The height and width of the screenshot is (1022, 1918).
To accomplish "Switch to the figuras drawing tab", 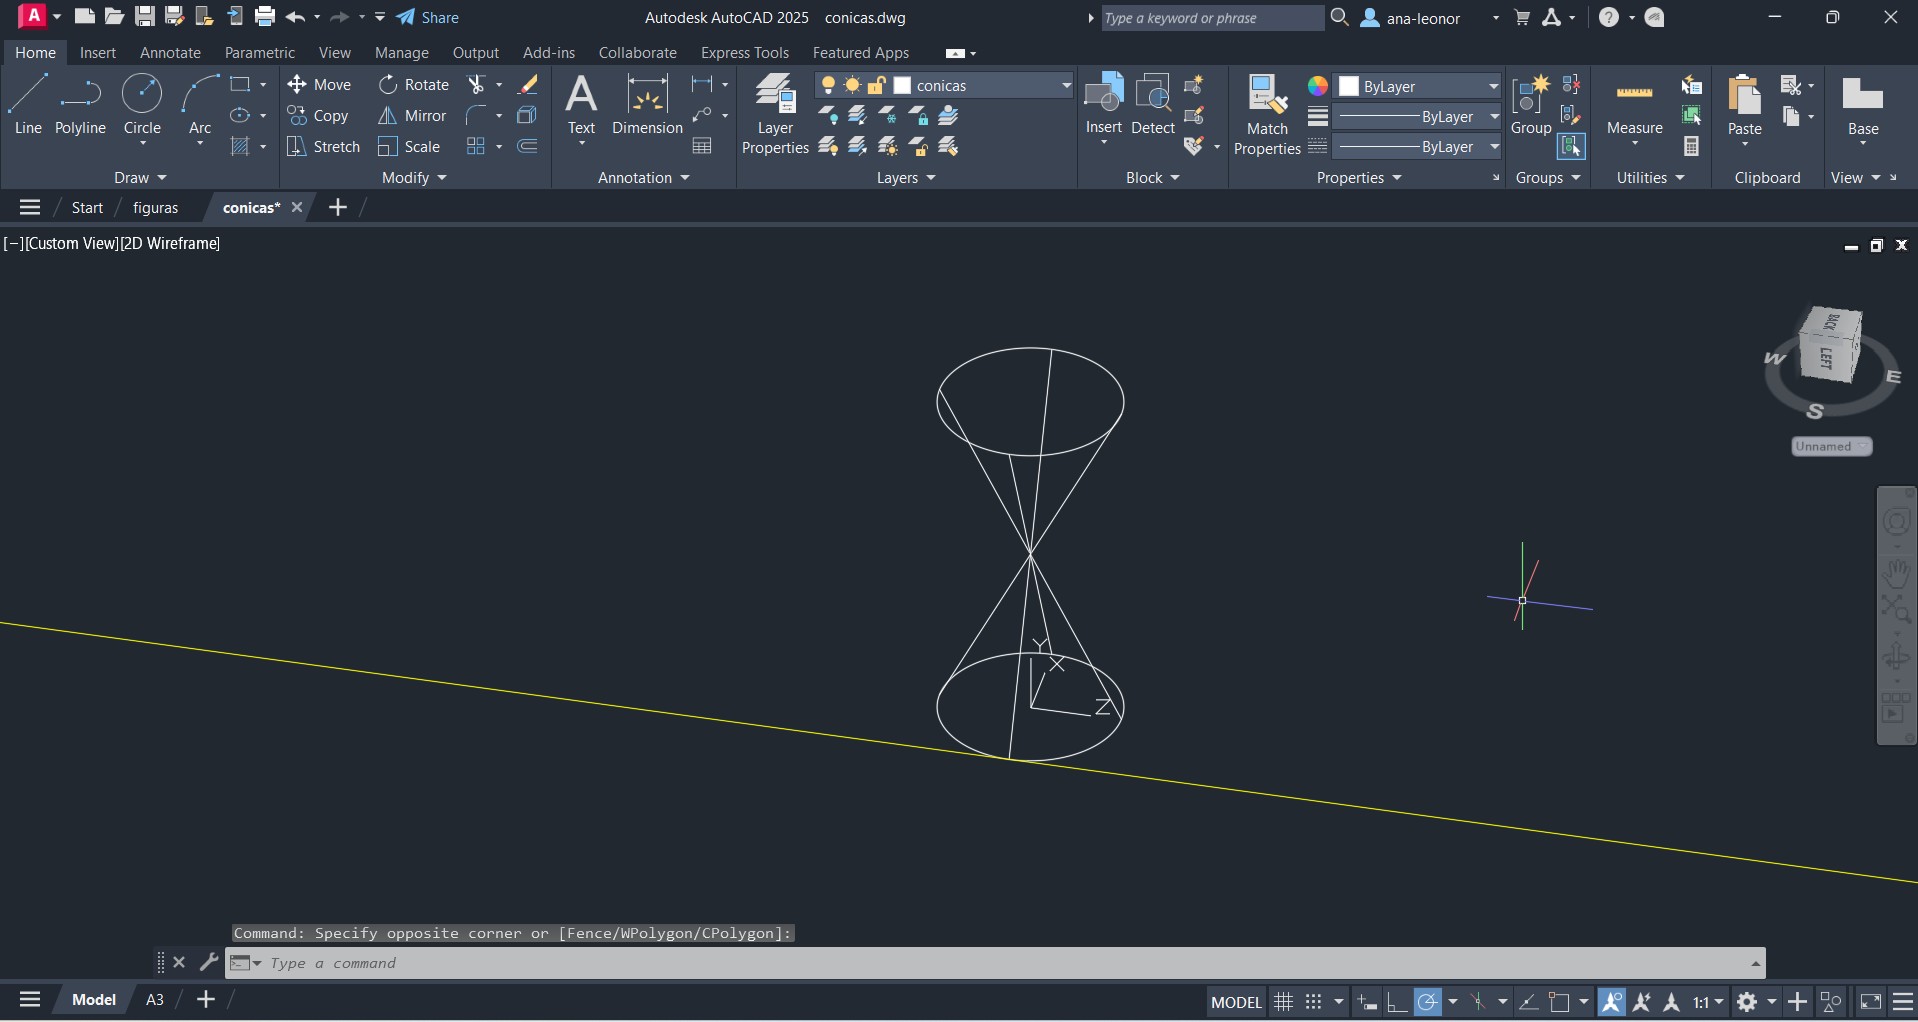I will (x=155, y=207).
